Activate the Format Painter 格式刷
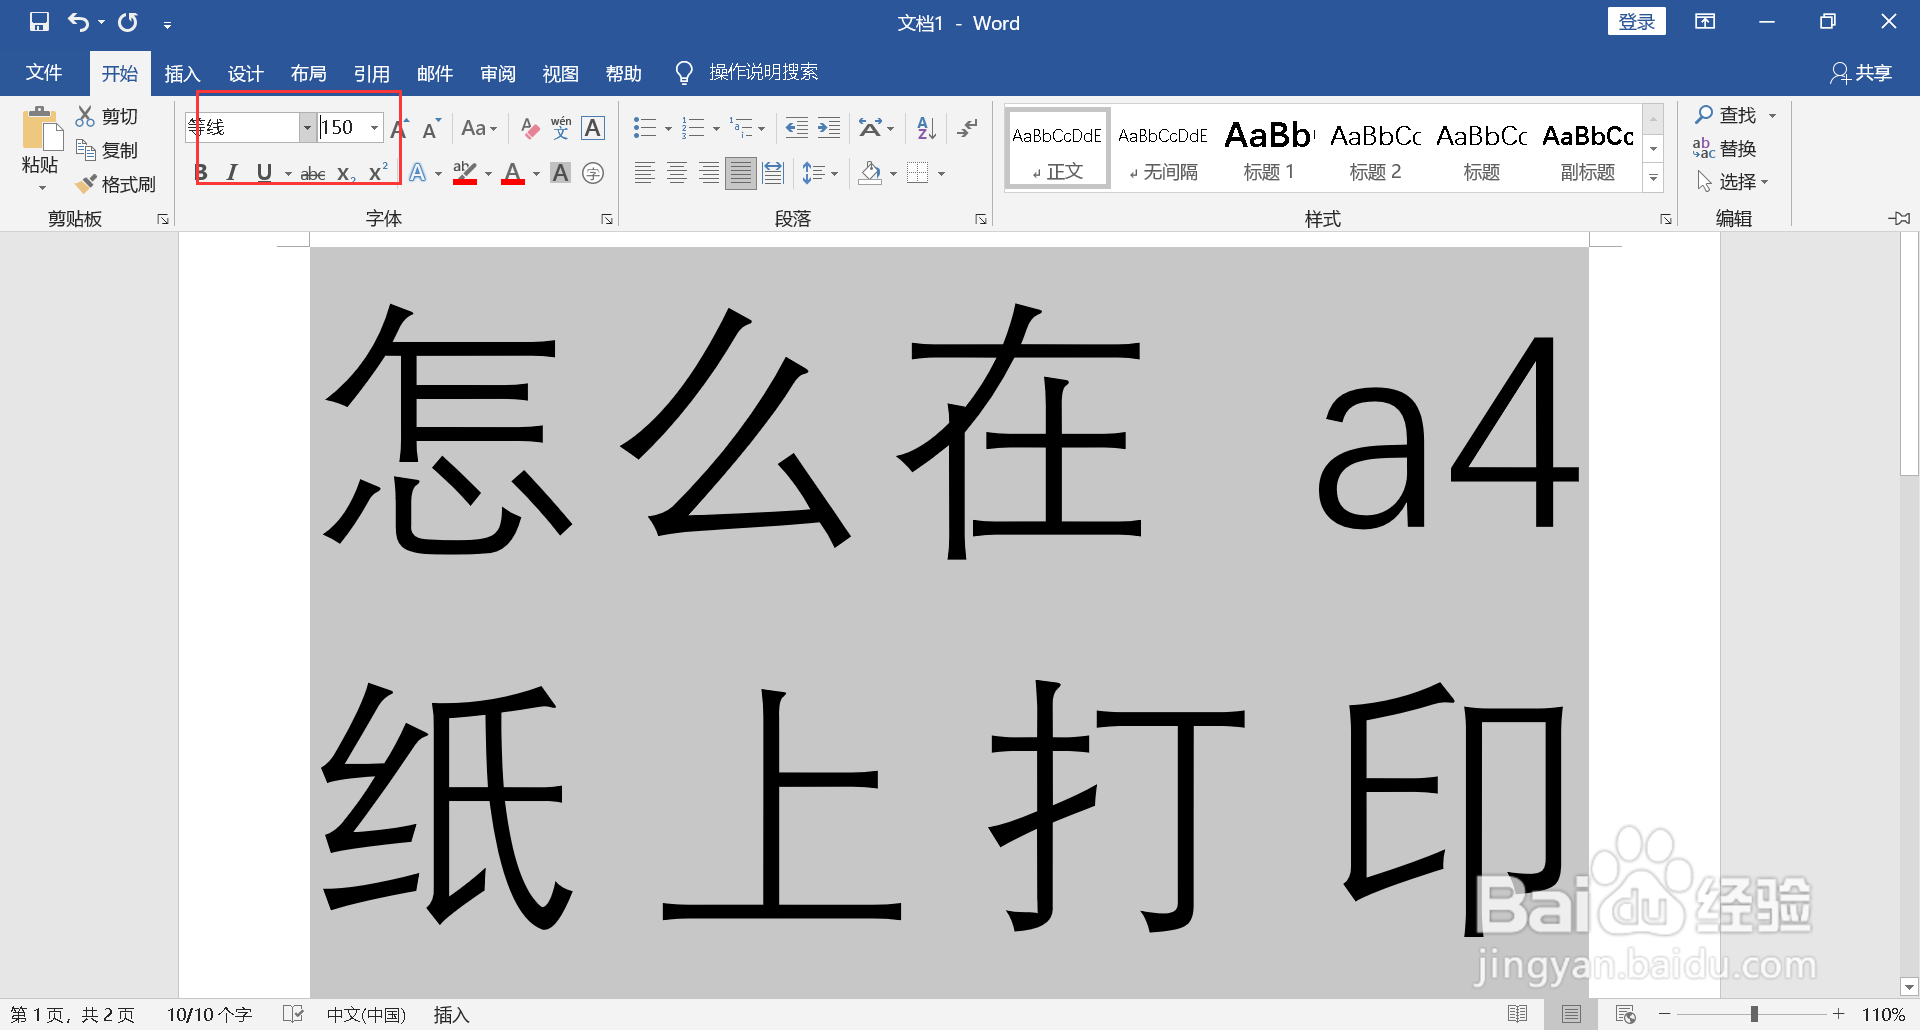Image resolution: width=1920 pixels, height=1030 pixels. 116,184
